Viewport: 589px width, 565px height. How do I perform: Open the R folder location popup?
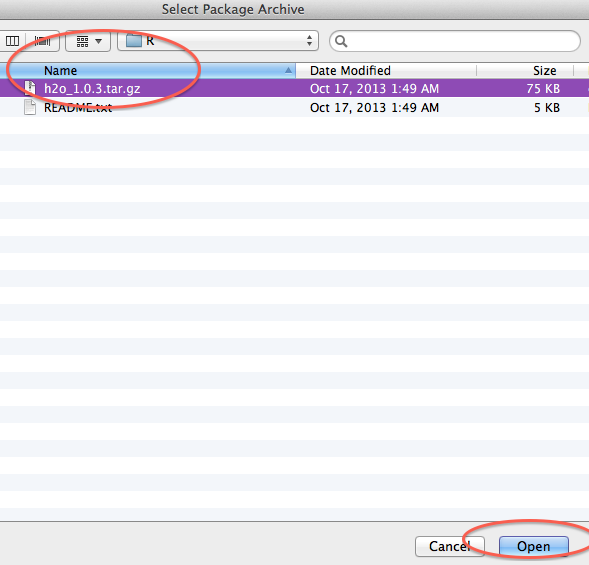[x=218, y=41]
